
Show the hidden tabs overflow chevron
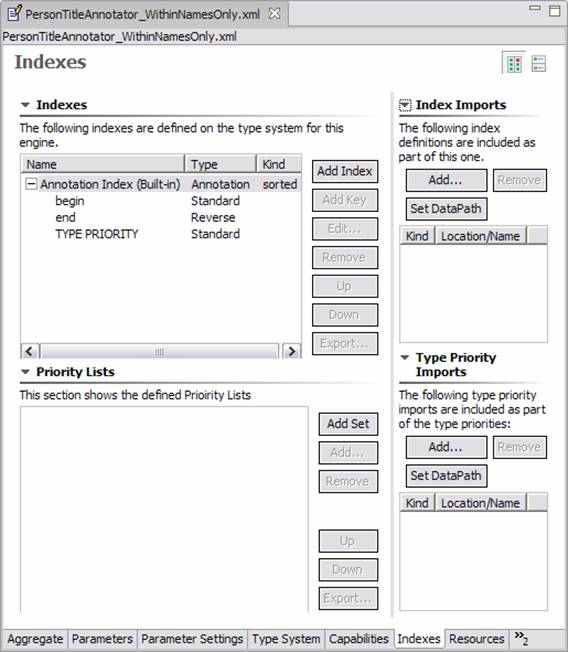(x=521, y=638)
